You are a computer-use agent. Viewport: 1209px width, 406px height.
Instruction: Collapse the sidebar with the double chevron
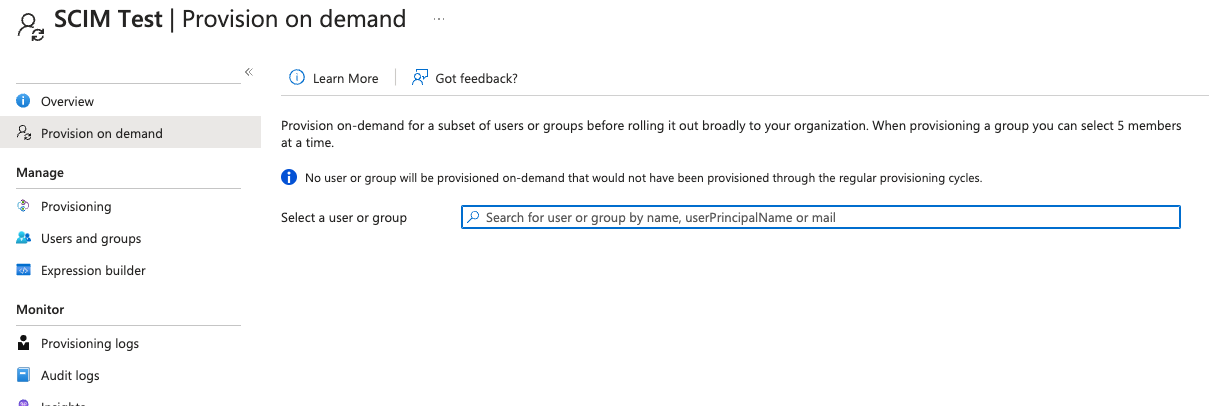point(248,72)
